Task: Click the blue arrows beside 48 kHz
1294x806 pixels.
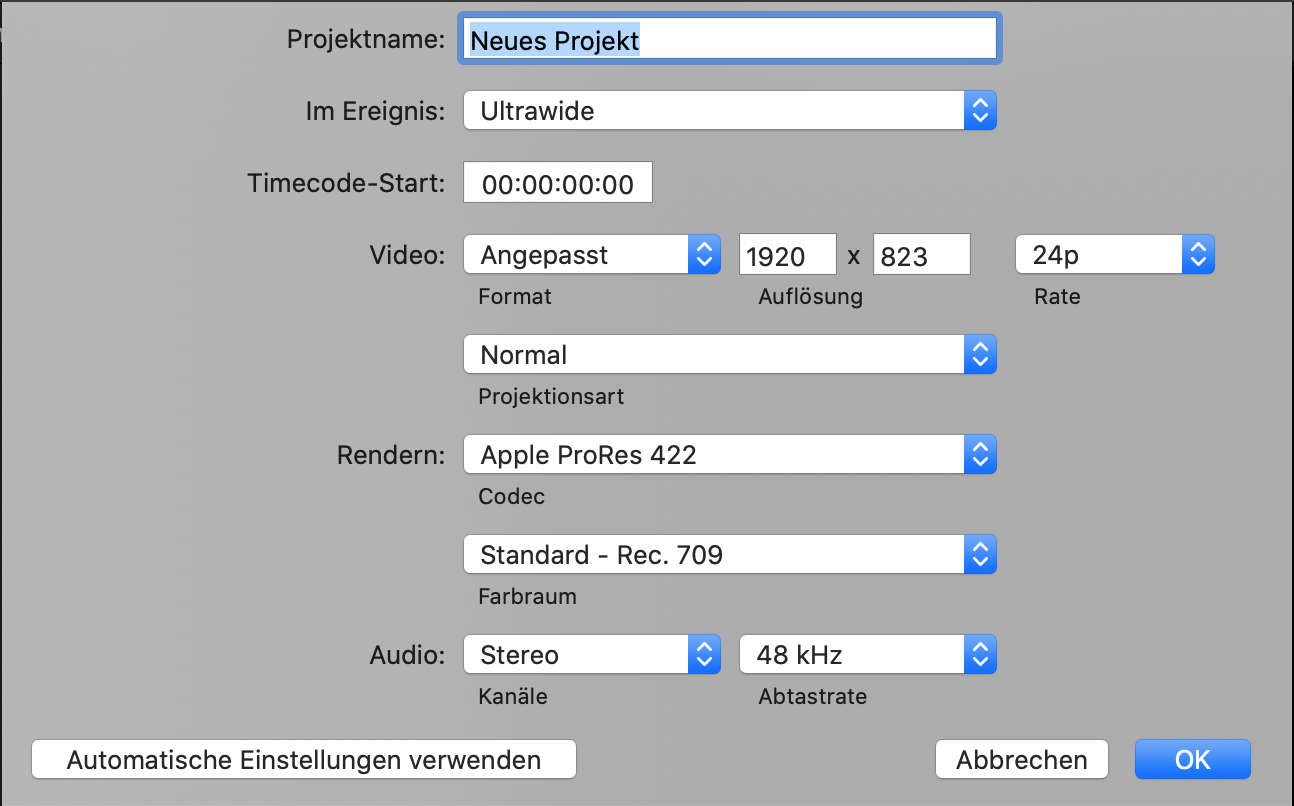Action: [980, 655]
